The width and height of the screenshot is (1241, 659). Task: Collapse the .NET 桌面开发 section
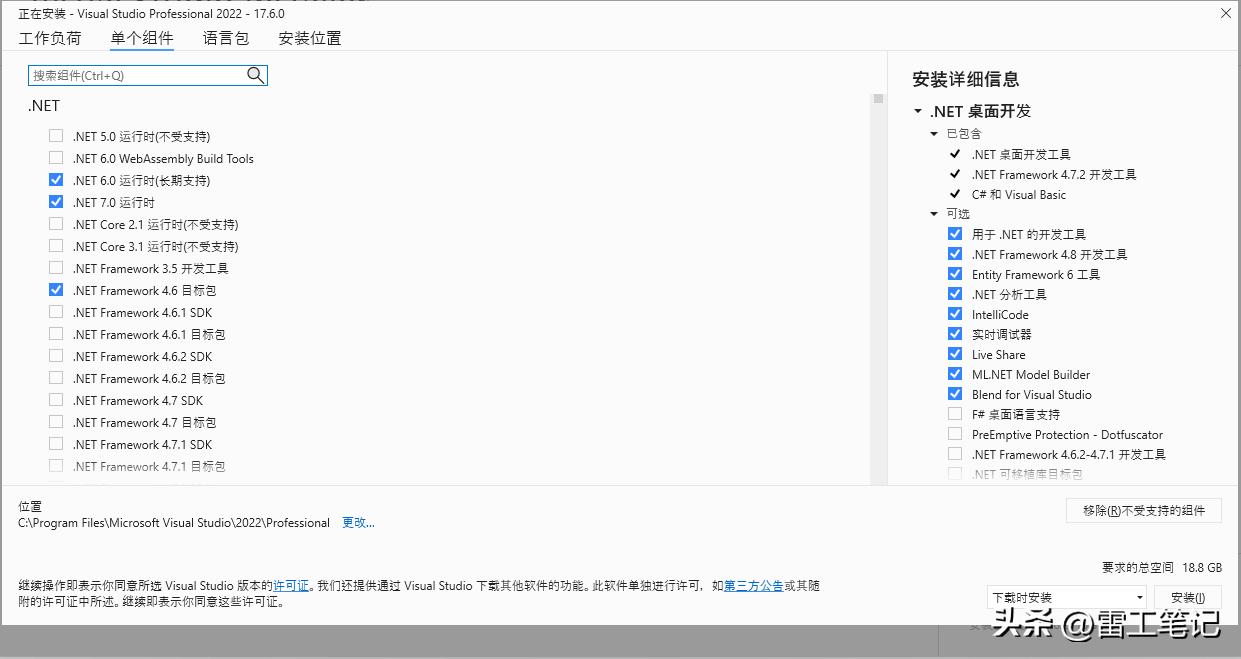pyautogui.click(x=917, y=111)
